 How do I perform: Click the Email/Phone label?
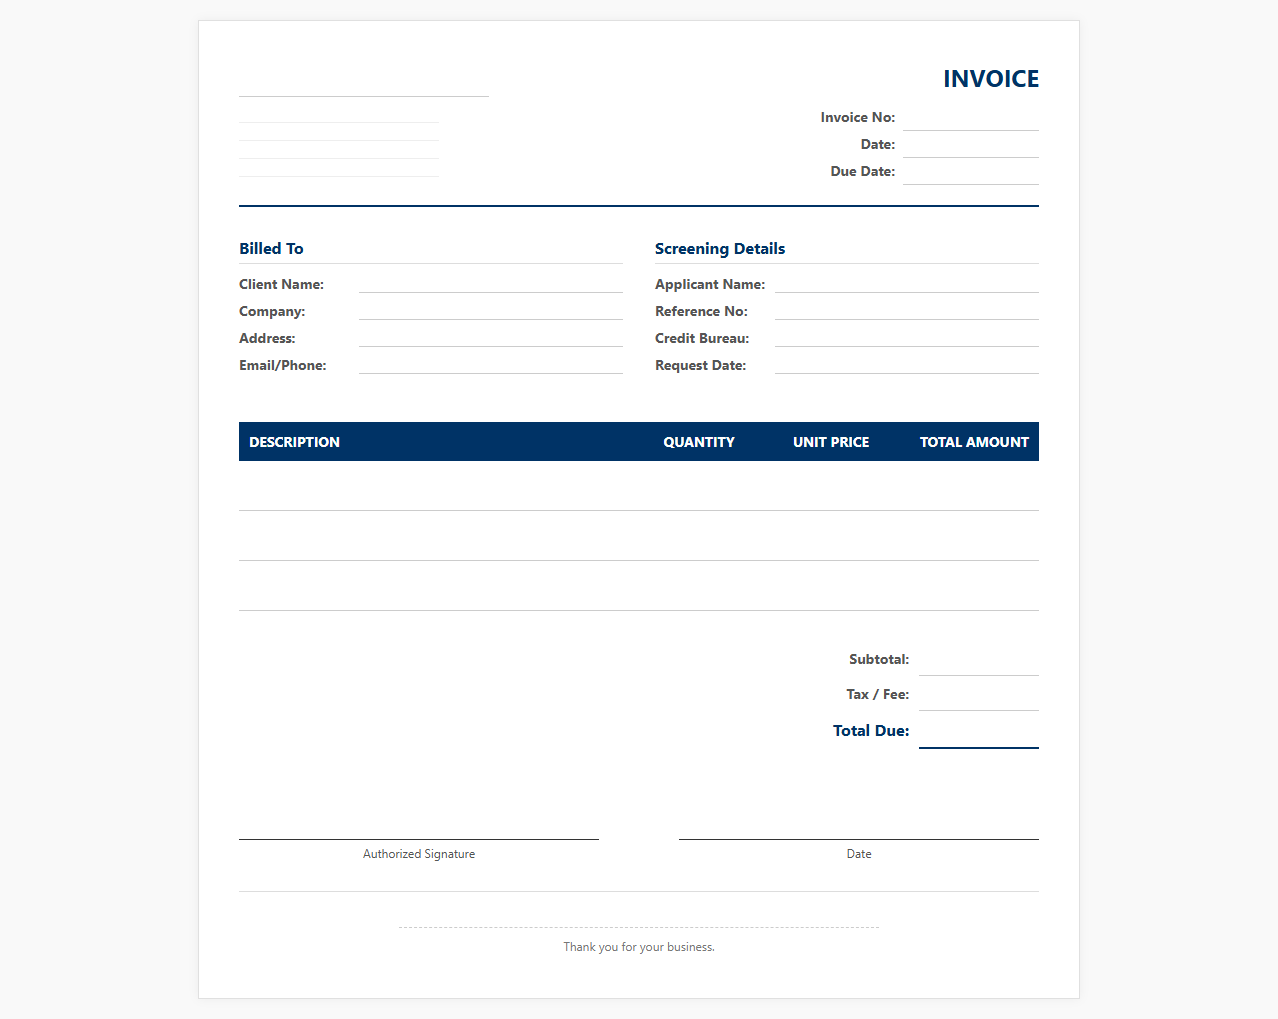(x=283, y=366)
